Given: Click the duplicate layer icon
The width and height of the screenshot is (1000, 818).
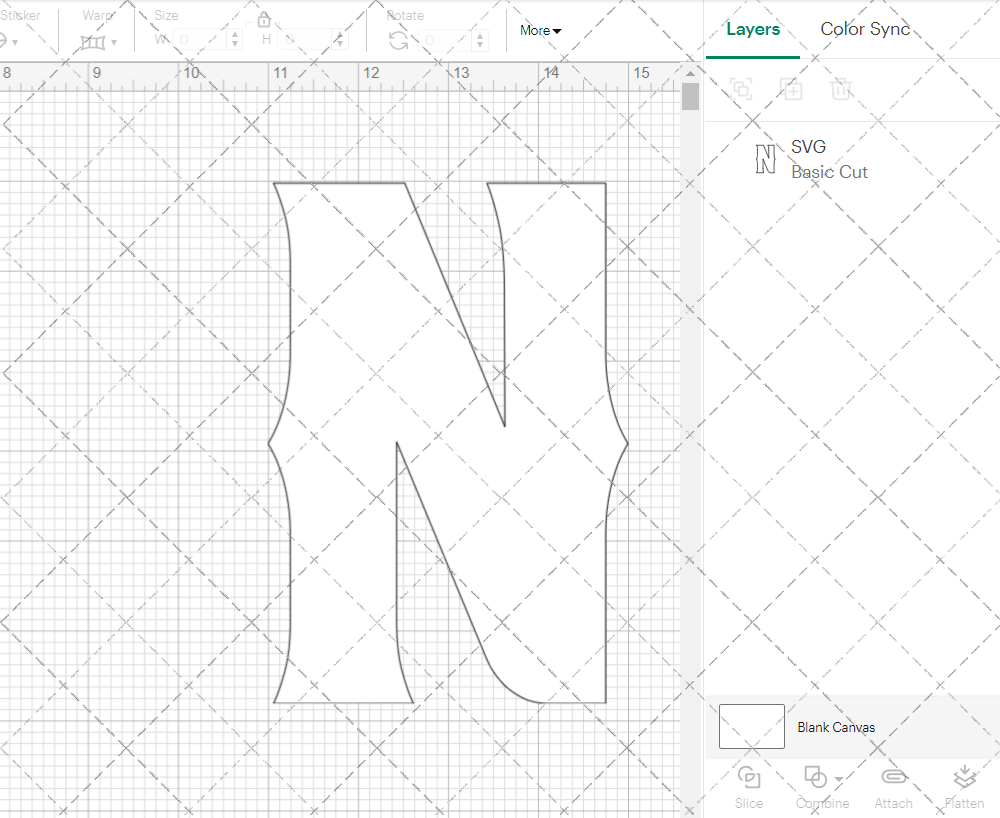Looking at the screenshot, I should coord(791,89).
